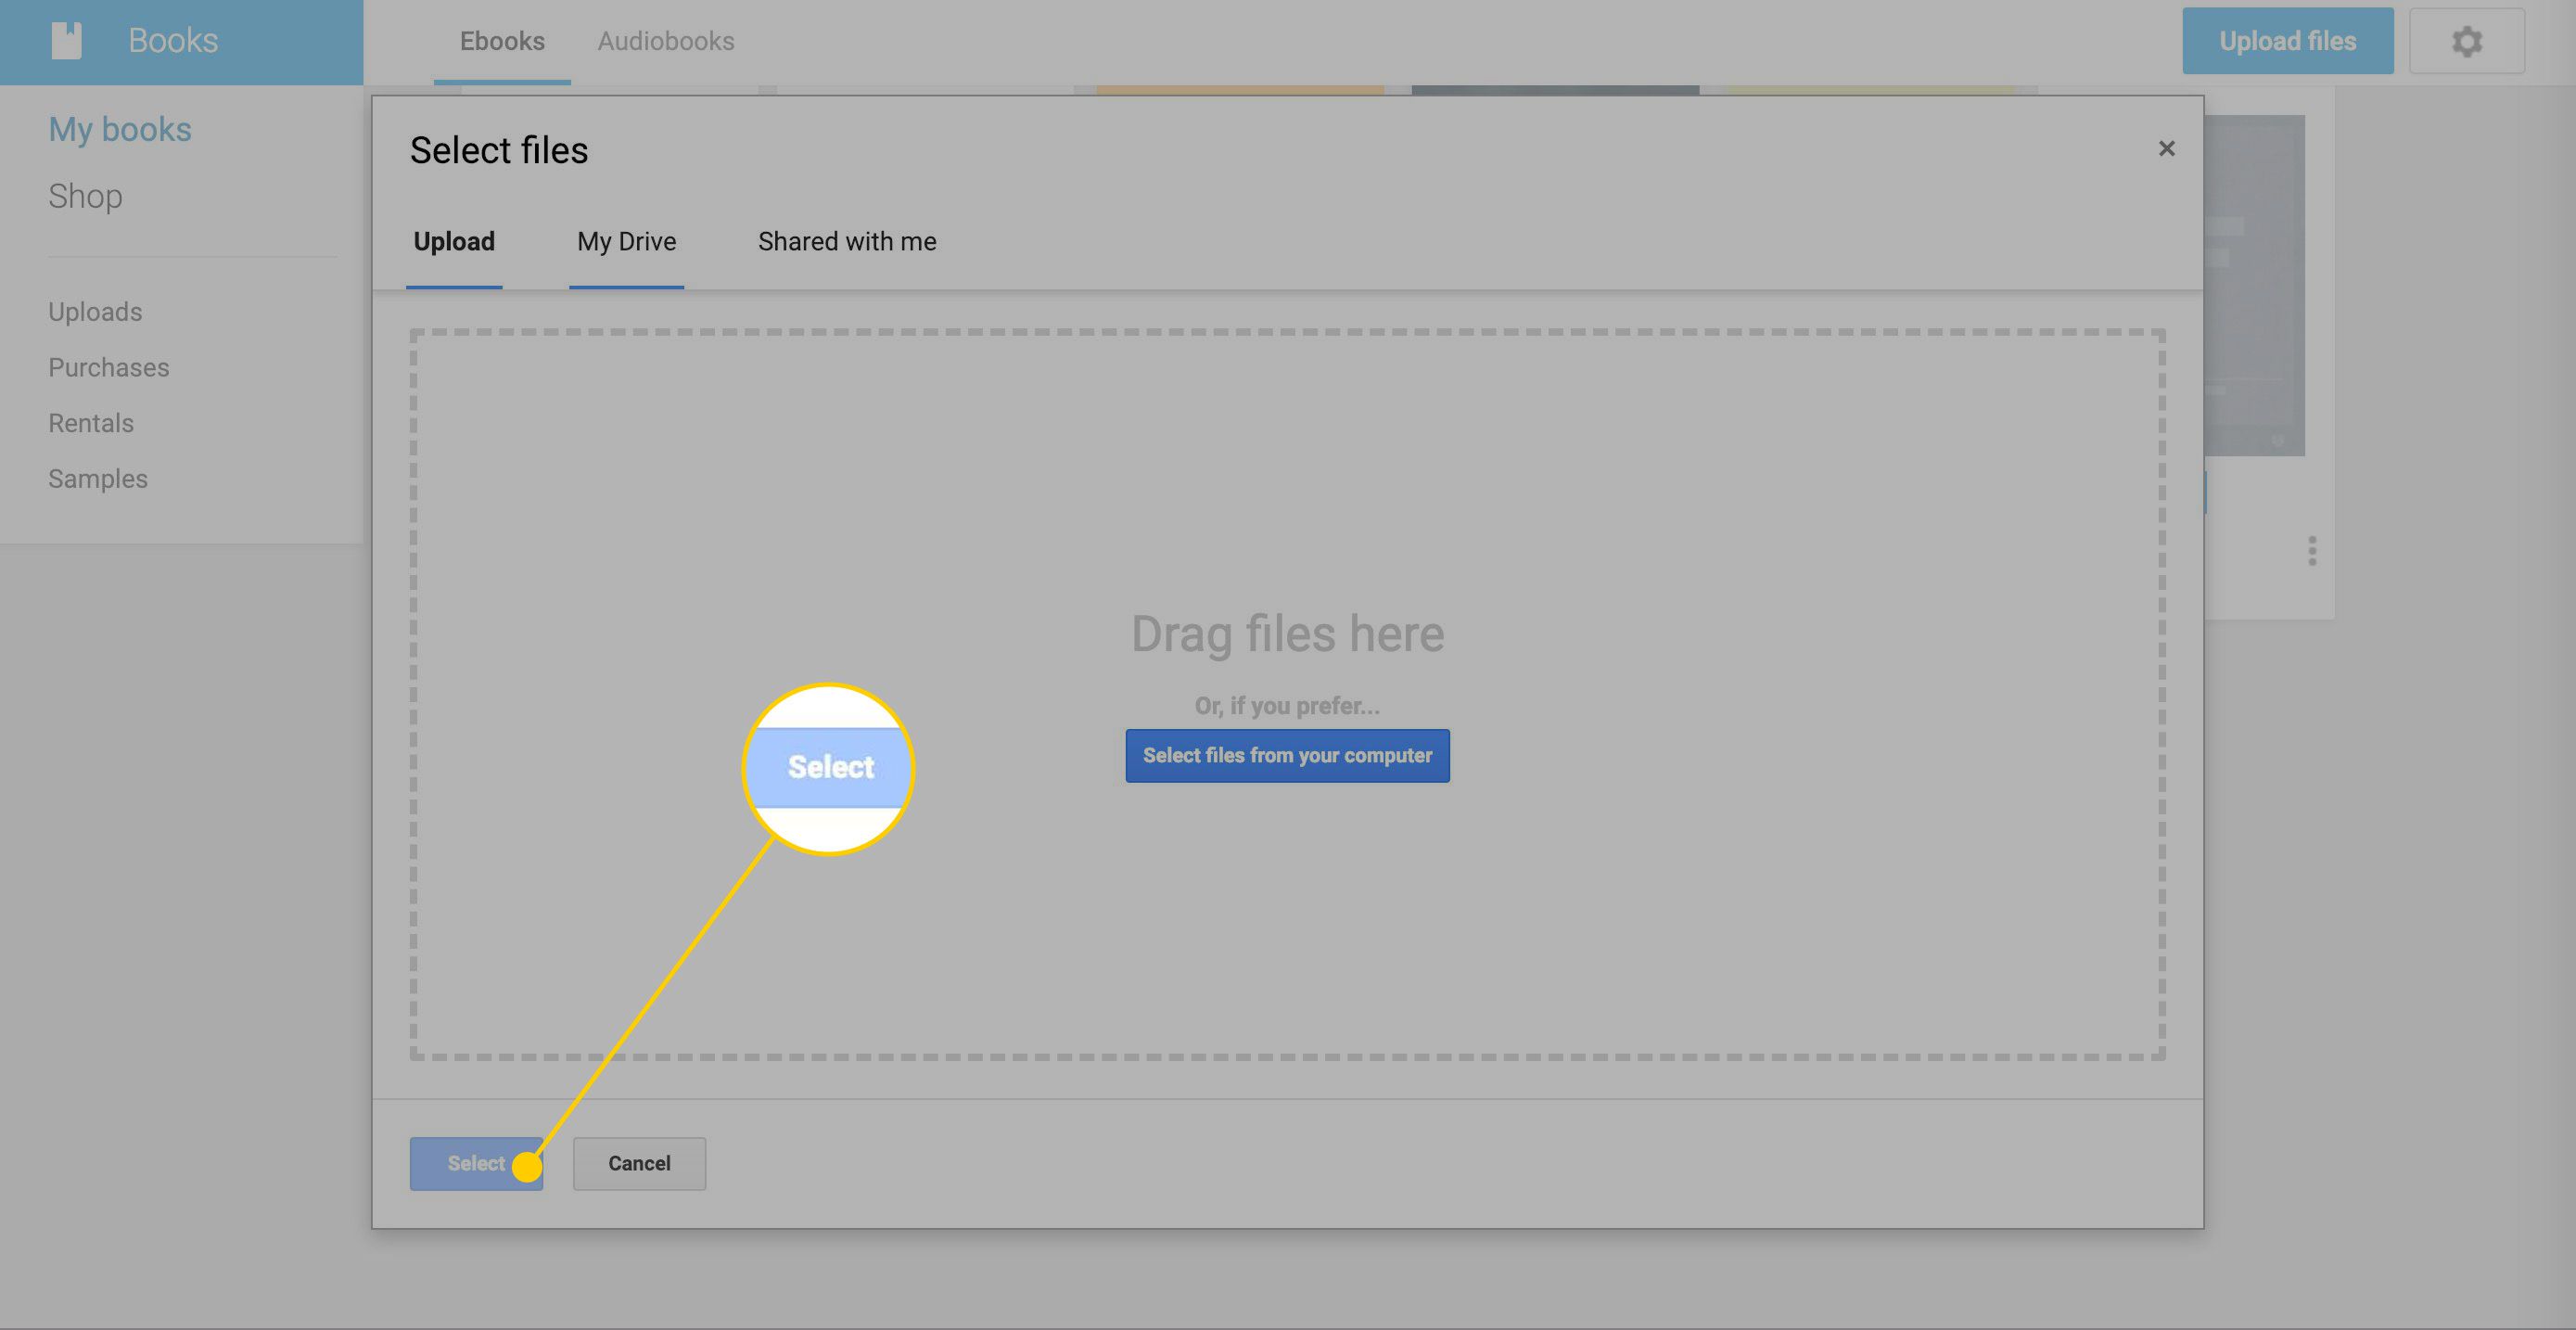Click the Upload files button
The width and height of the screenshot is (2576, 1330).
2288,41
